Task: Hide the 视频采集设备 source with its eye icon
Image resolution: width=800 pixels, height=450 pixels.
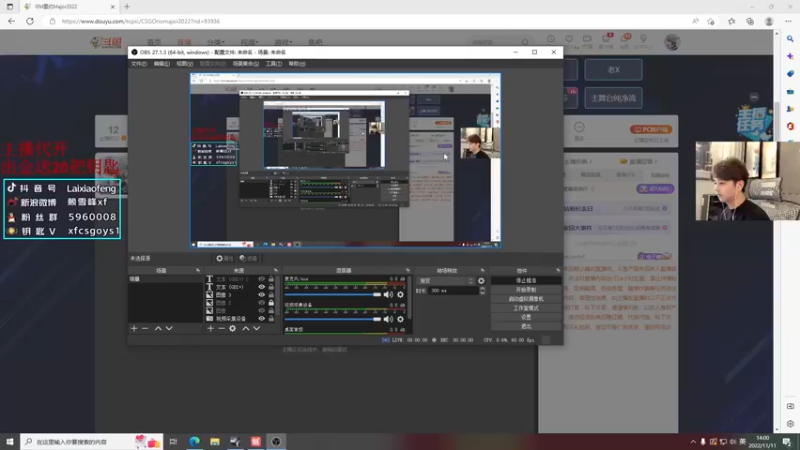Action: 261,318
